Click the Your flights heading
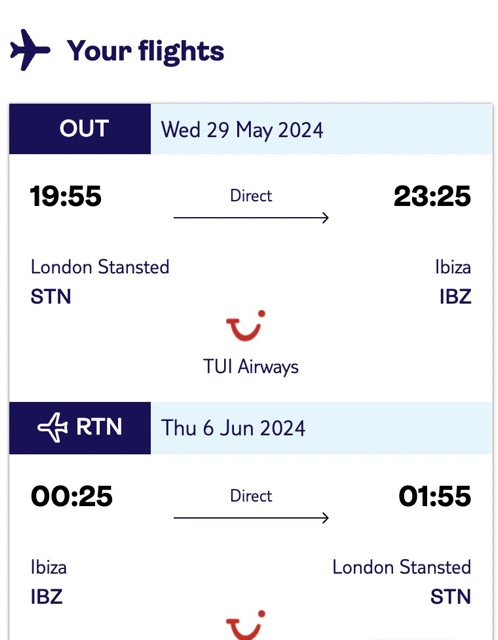The image size is (498, 640). (x=146, y=51)
